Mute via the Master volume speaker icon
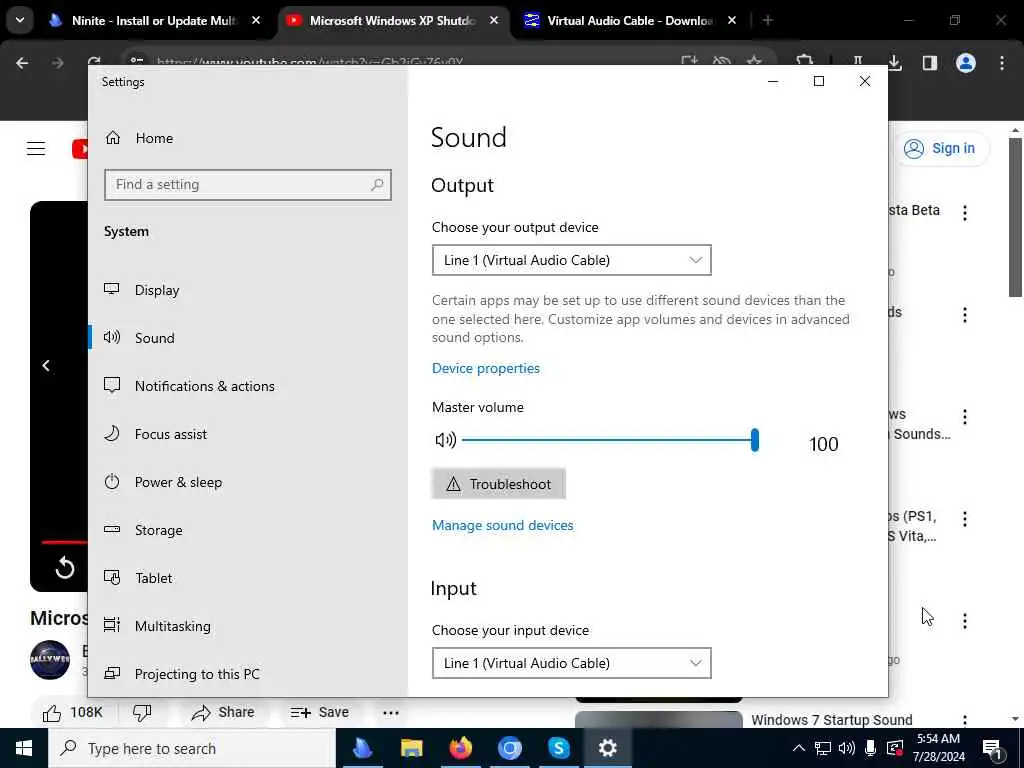Screen dimensions: 1024x768 (x=445, y=440)
